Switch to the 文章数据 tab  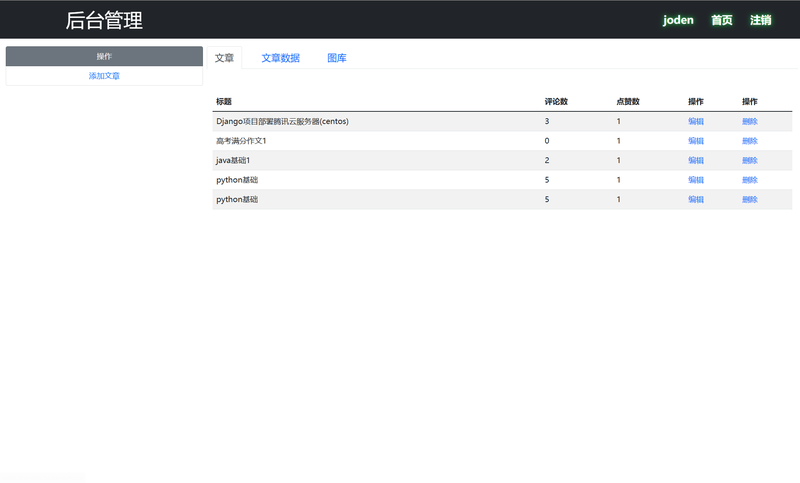[281, 58]
